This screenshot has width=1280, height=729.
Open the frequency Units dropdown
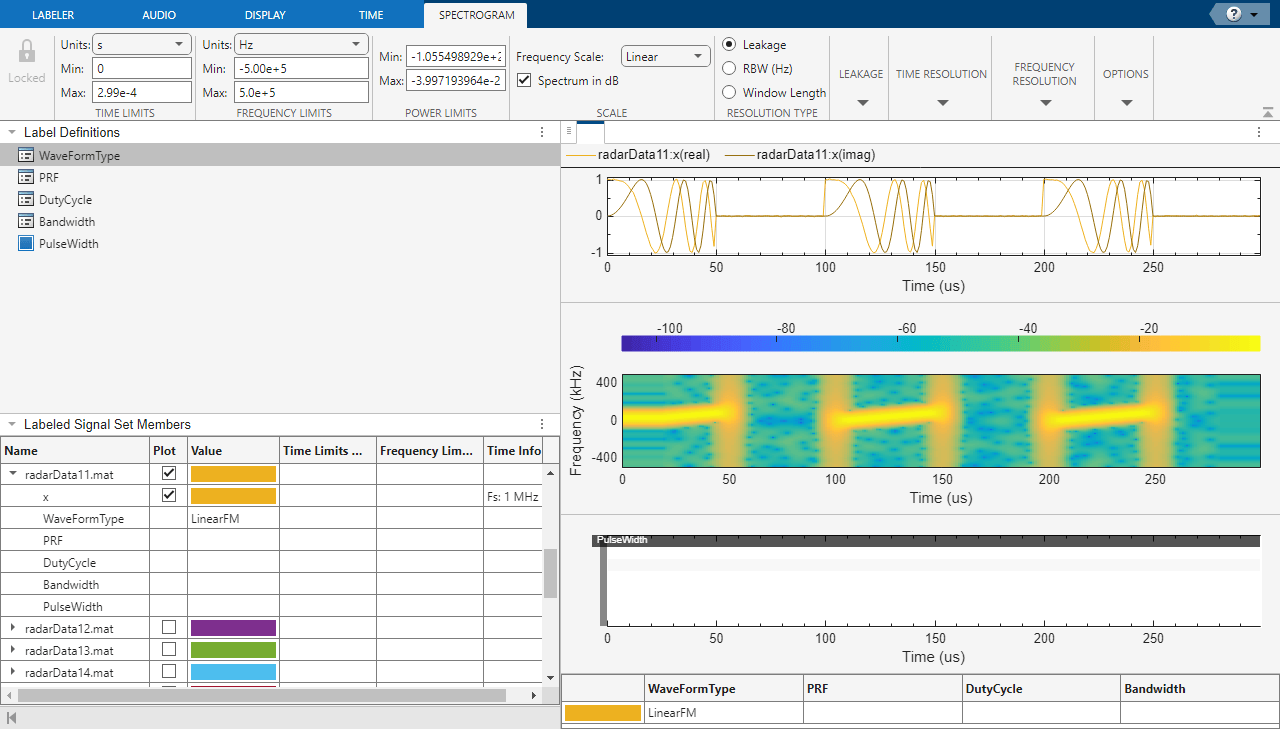click(302, 45)
